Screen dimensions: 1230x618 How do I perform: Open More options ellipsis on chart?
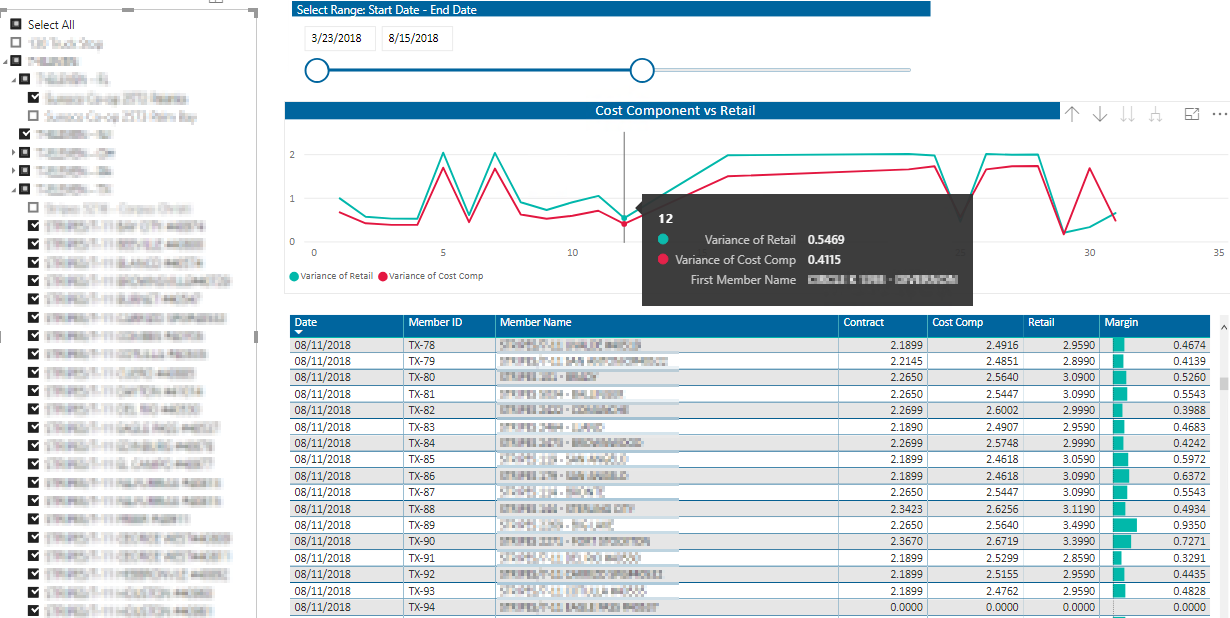click(1218, 114)
